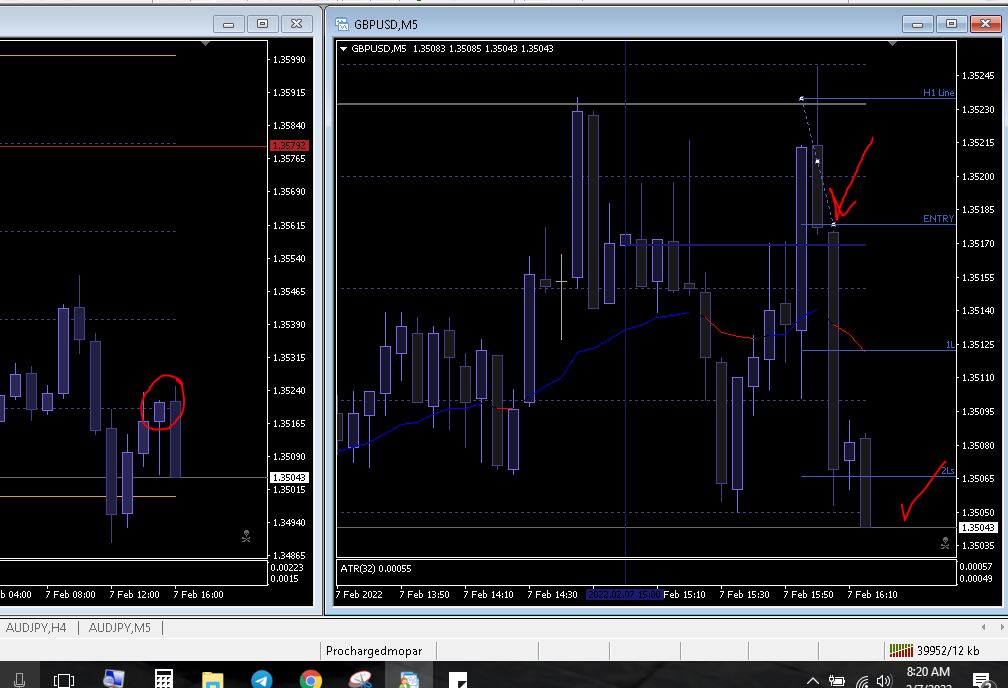Click the chart shift triangle on GBPUSD chart
1008x688 pixels.
(x=892, y=43)
